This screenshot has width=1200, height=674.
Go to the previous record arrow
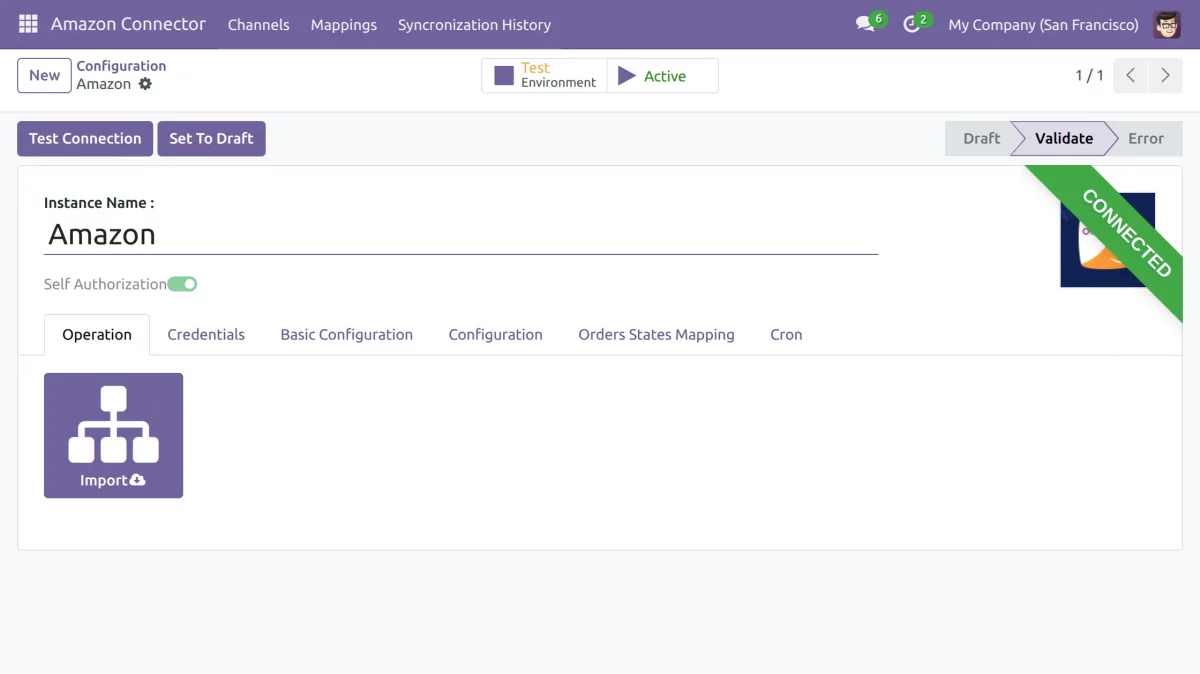point(1130,76)
